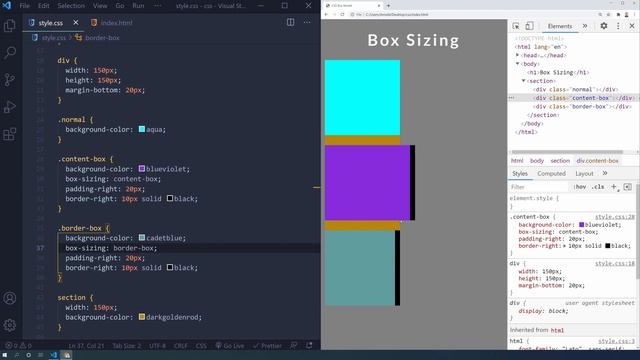640x360 pixels.
Task: Toggle the device toolbar in DevTools
Action: tap(529, 26)
